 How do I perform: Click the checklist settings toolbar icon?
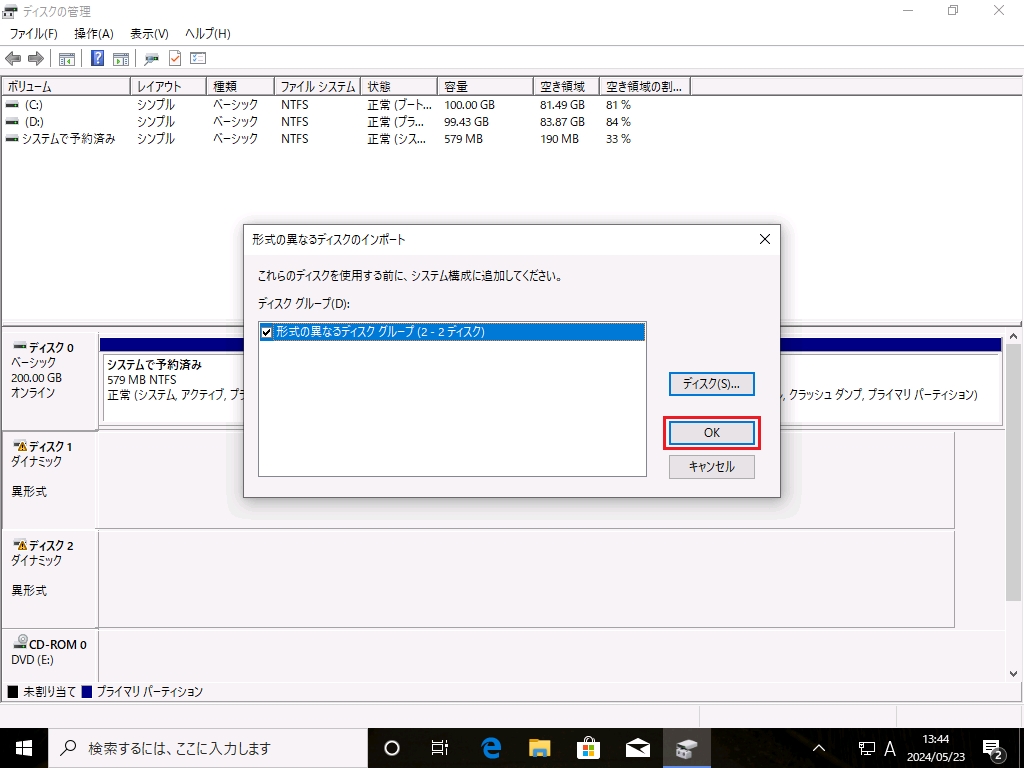click(x=198, y=58)
